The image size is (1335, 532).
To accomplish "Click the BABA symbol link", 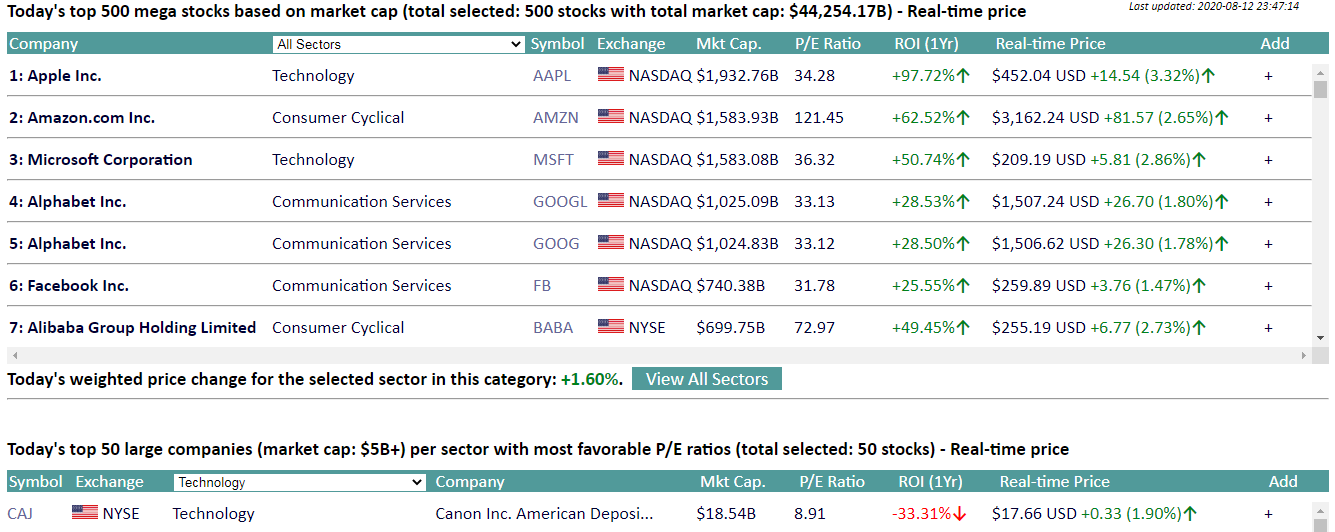I will click(x=554, y=328).
